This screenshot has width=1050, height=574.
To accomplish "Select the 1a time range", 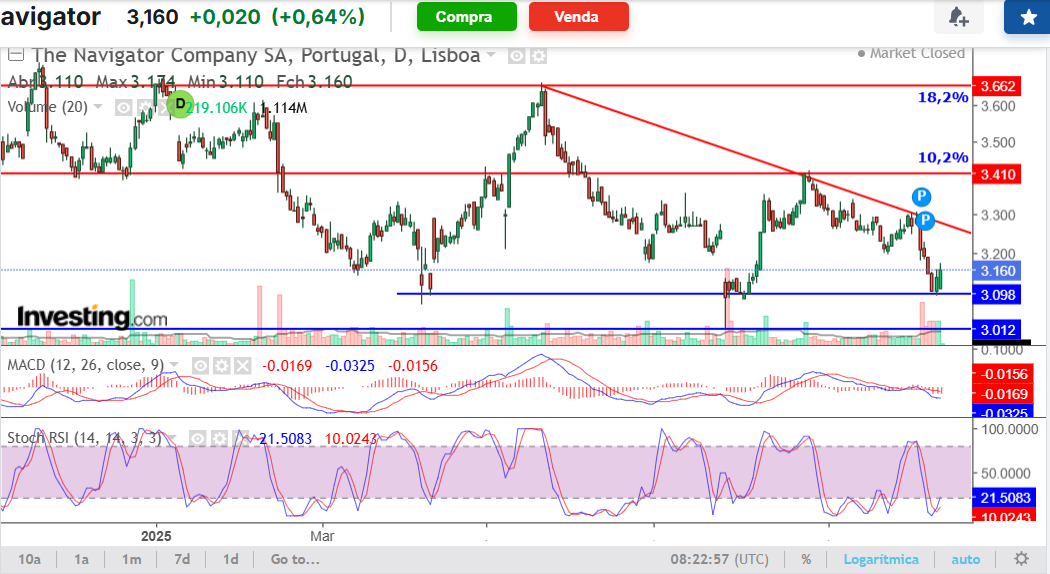I will coord(82,559).
